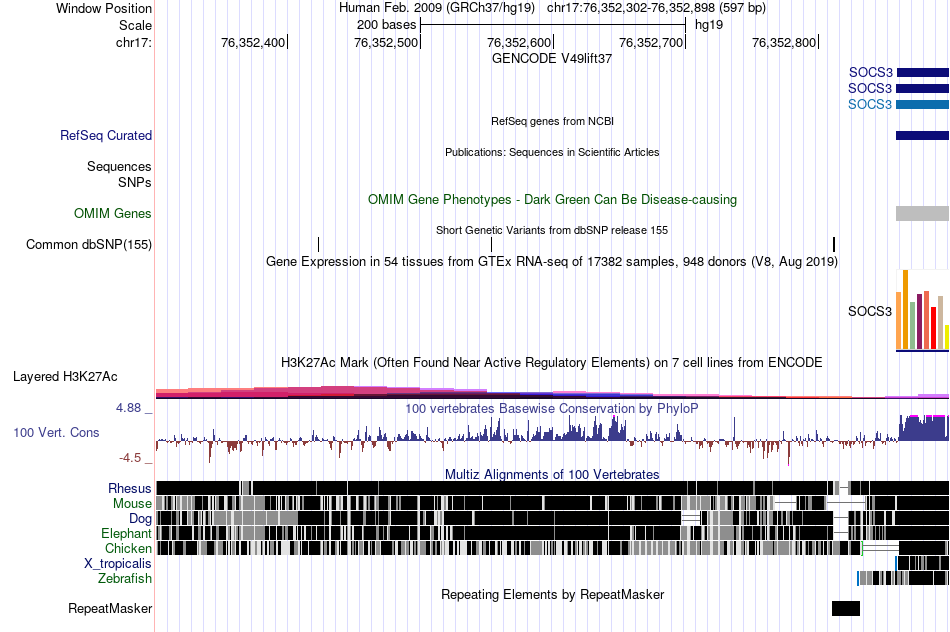Open the H3K27Ac Mark track title
Image resolution: width=950 pixels, height=632 pixels.
552,362
